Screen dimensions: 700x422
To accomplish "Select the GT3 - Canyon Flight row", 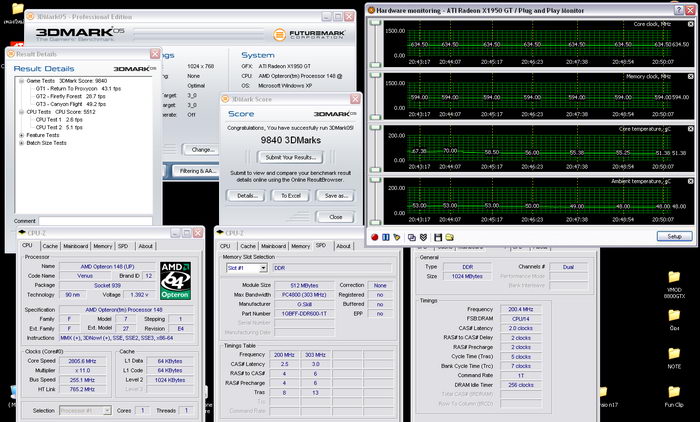I will click(x=71, y=104).
